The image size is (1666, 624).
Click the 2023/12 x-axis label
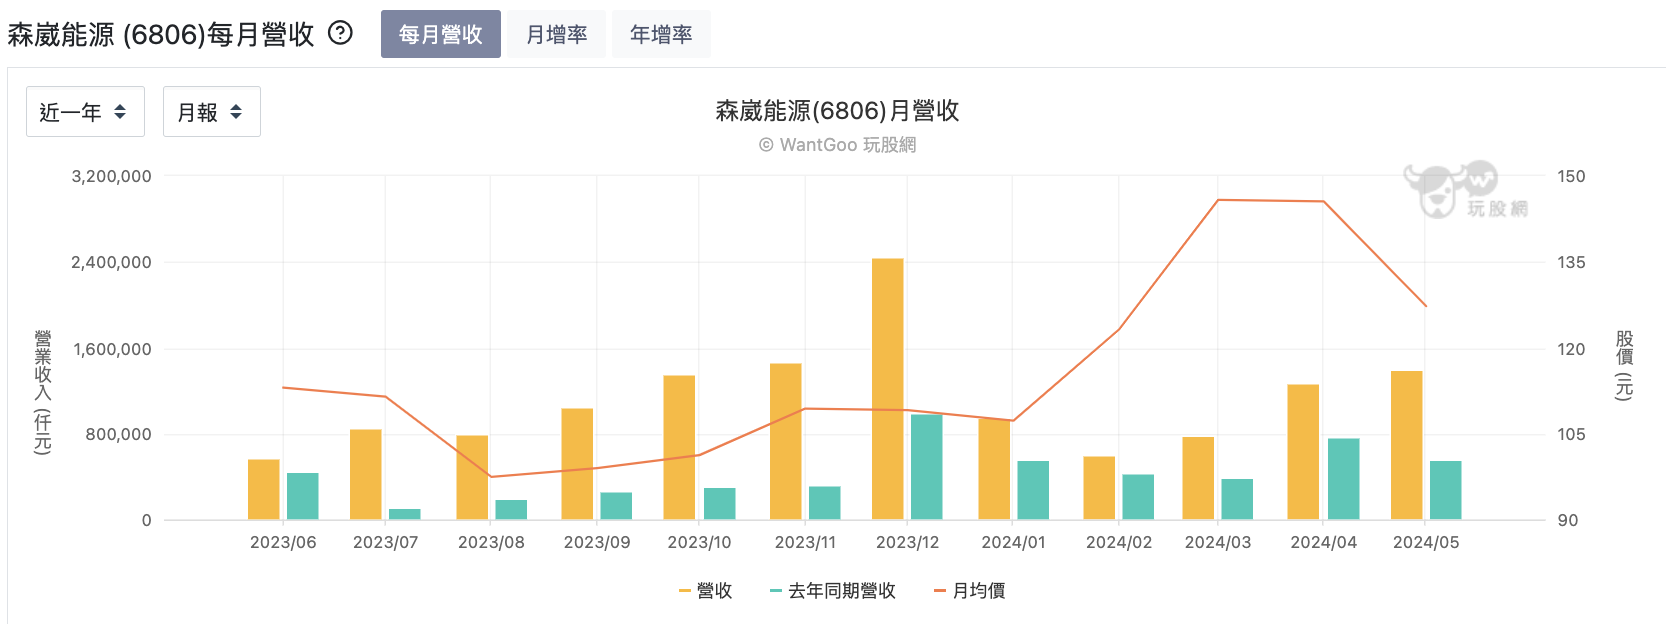pos(908,542)
